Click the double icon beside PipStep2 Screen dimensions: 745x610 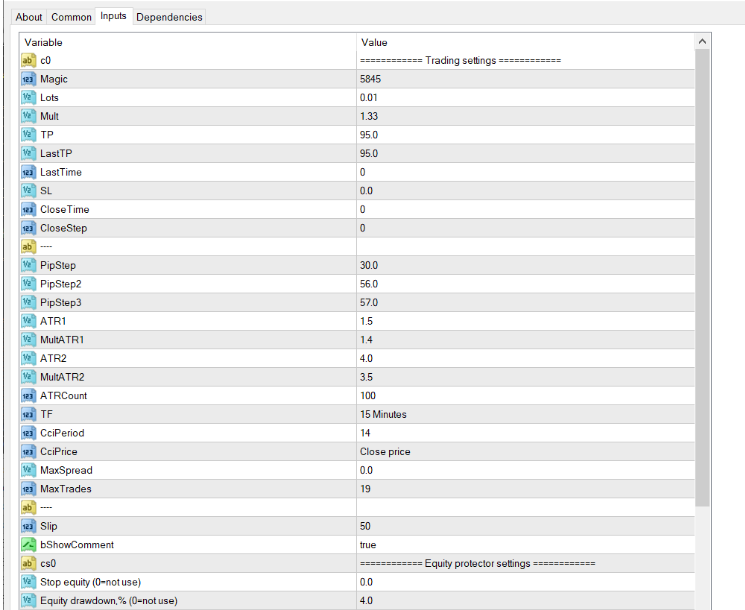coord(29,284)
